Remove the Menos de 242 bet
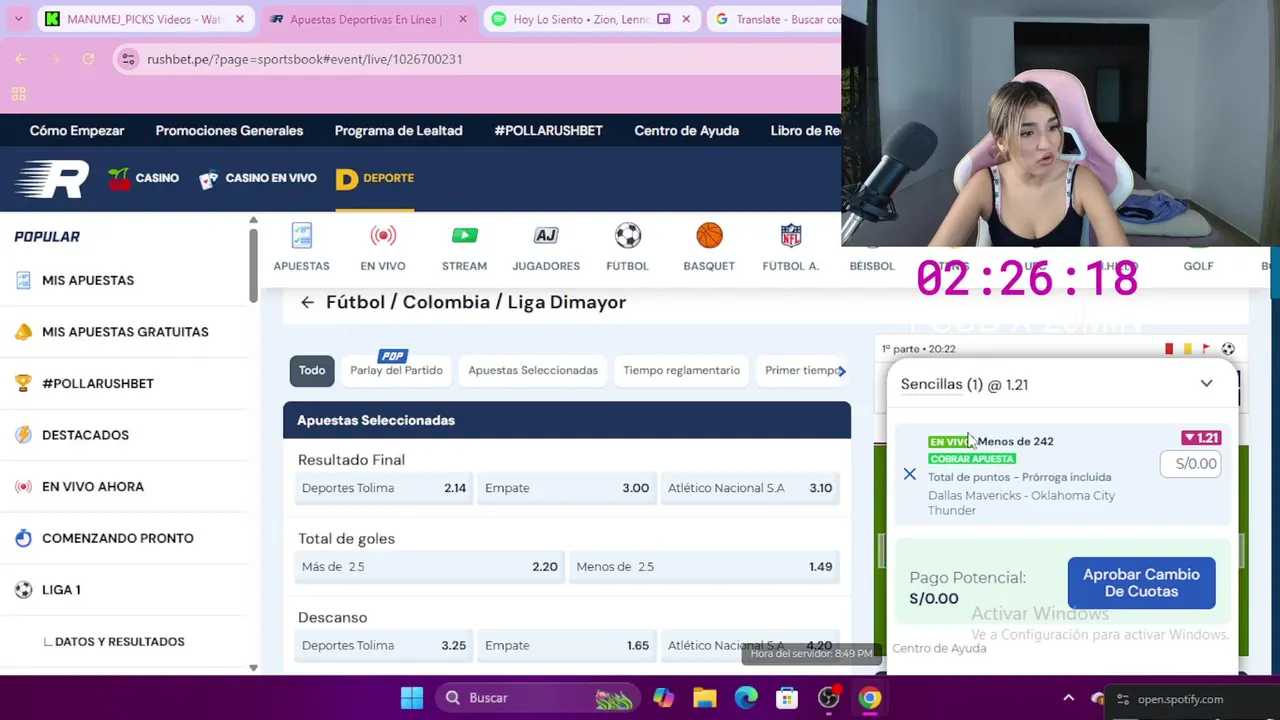This screenshot has height=720, width=1280. pos(909,475)
